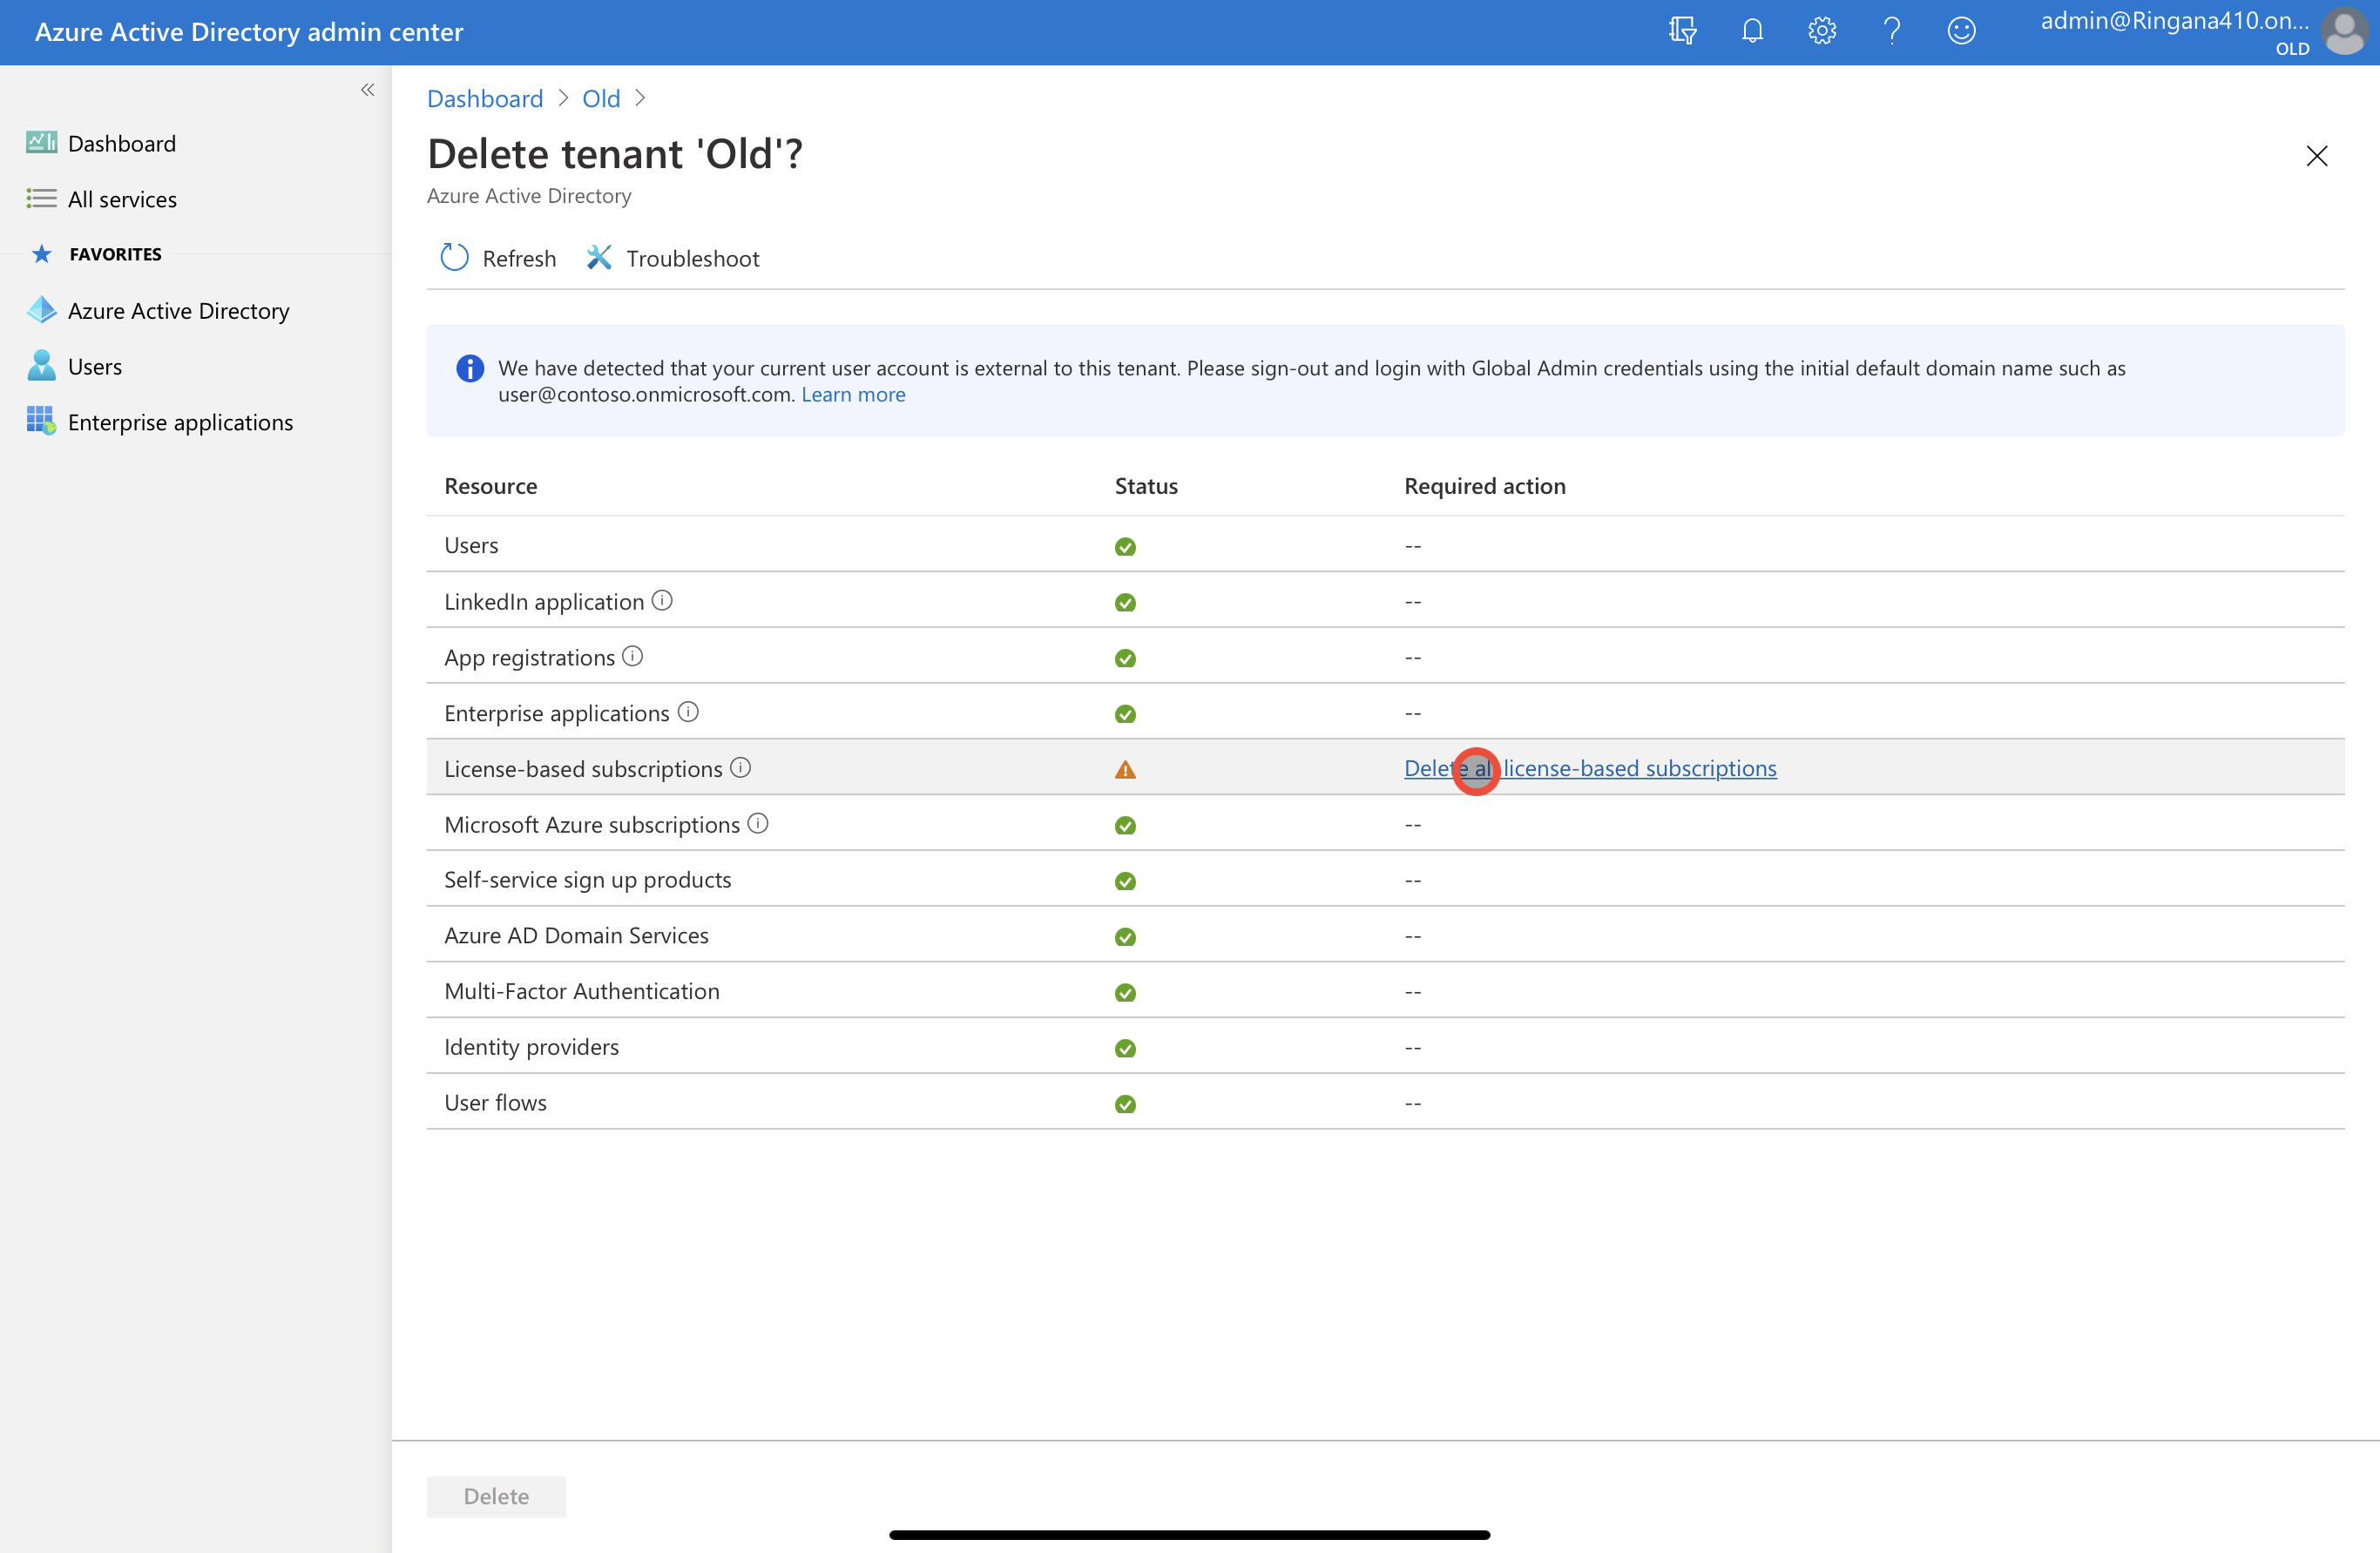2380x1553 pixels.
Task: Open Azure Active Directory in sidebar
Action: pos(178,311)
